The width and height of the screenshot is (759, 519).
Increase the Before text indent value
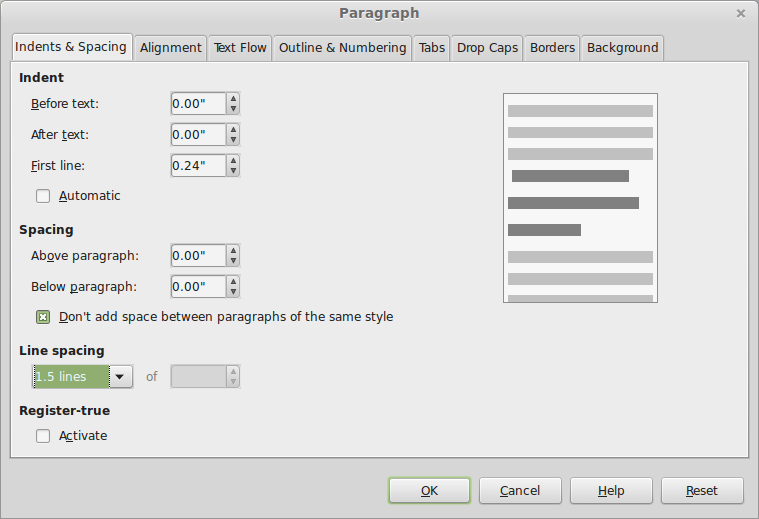(x=233, y=98)
